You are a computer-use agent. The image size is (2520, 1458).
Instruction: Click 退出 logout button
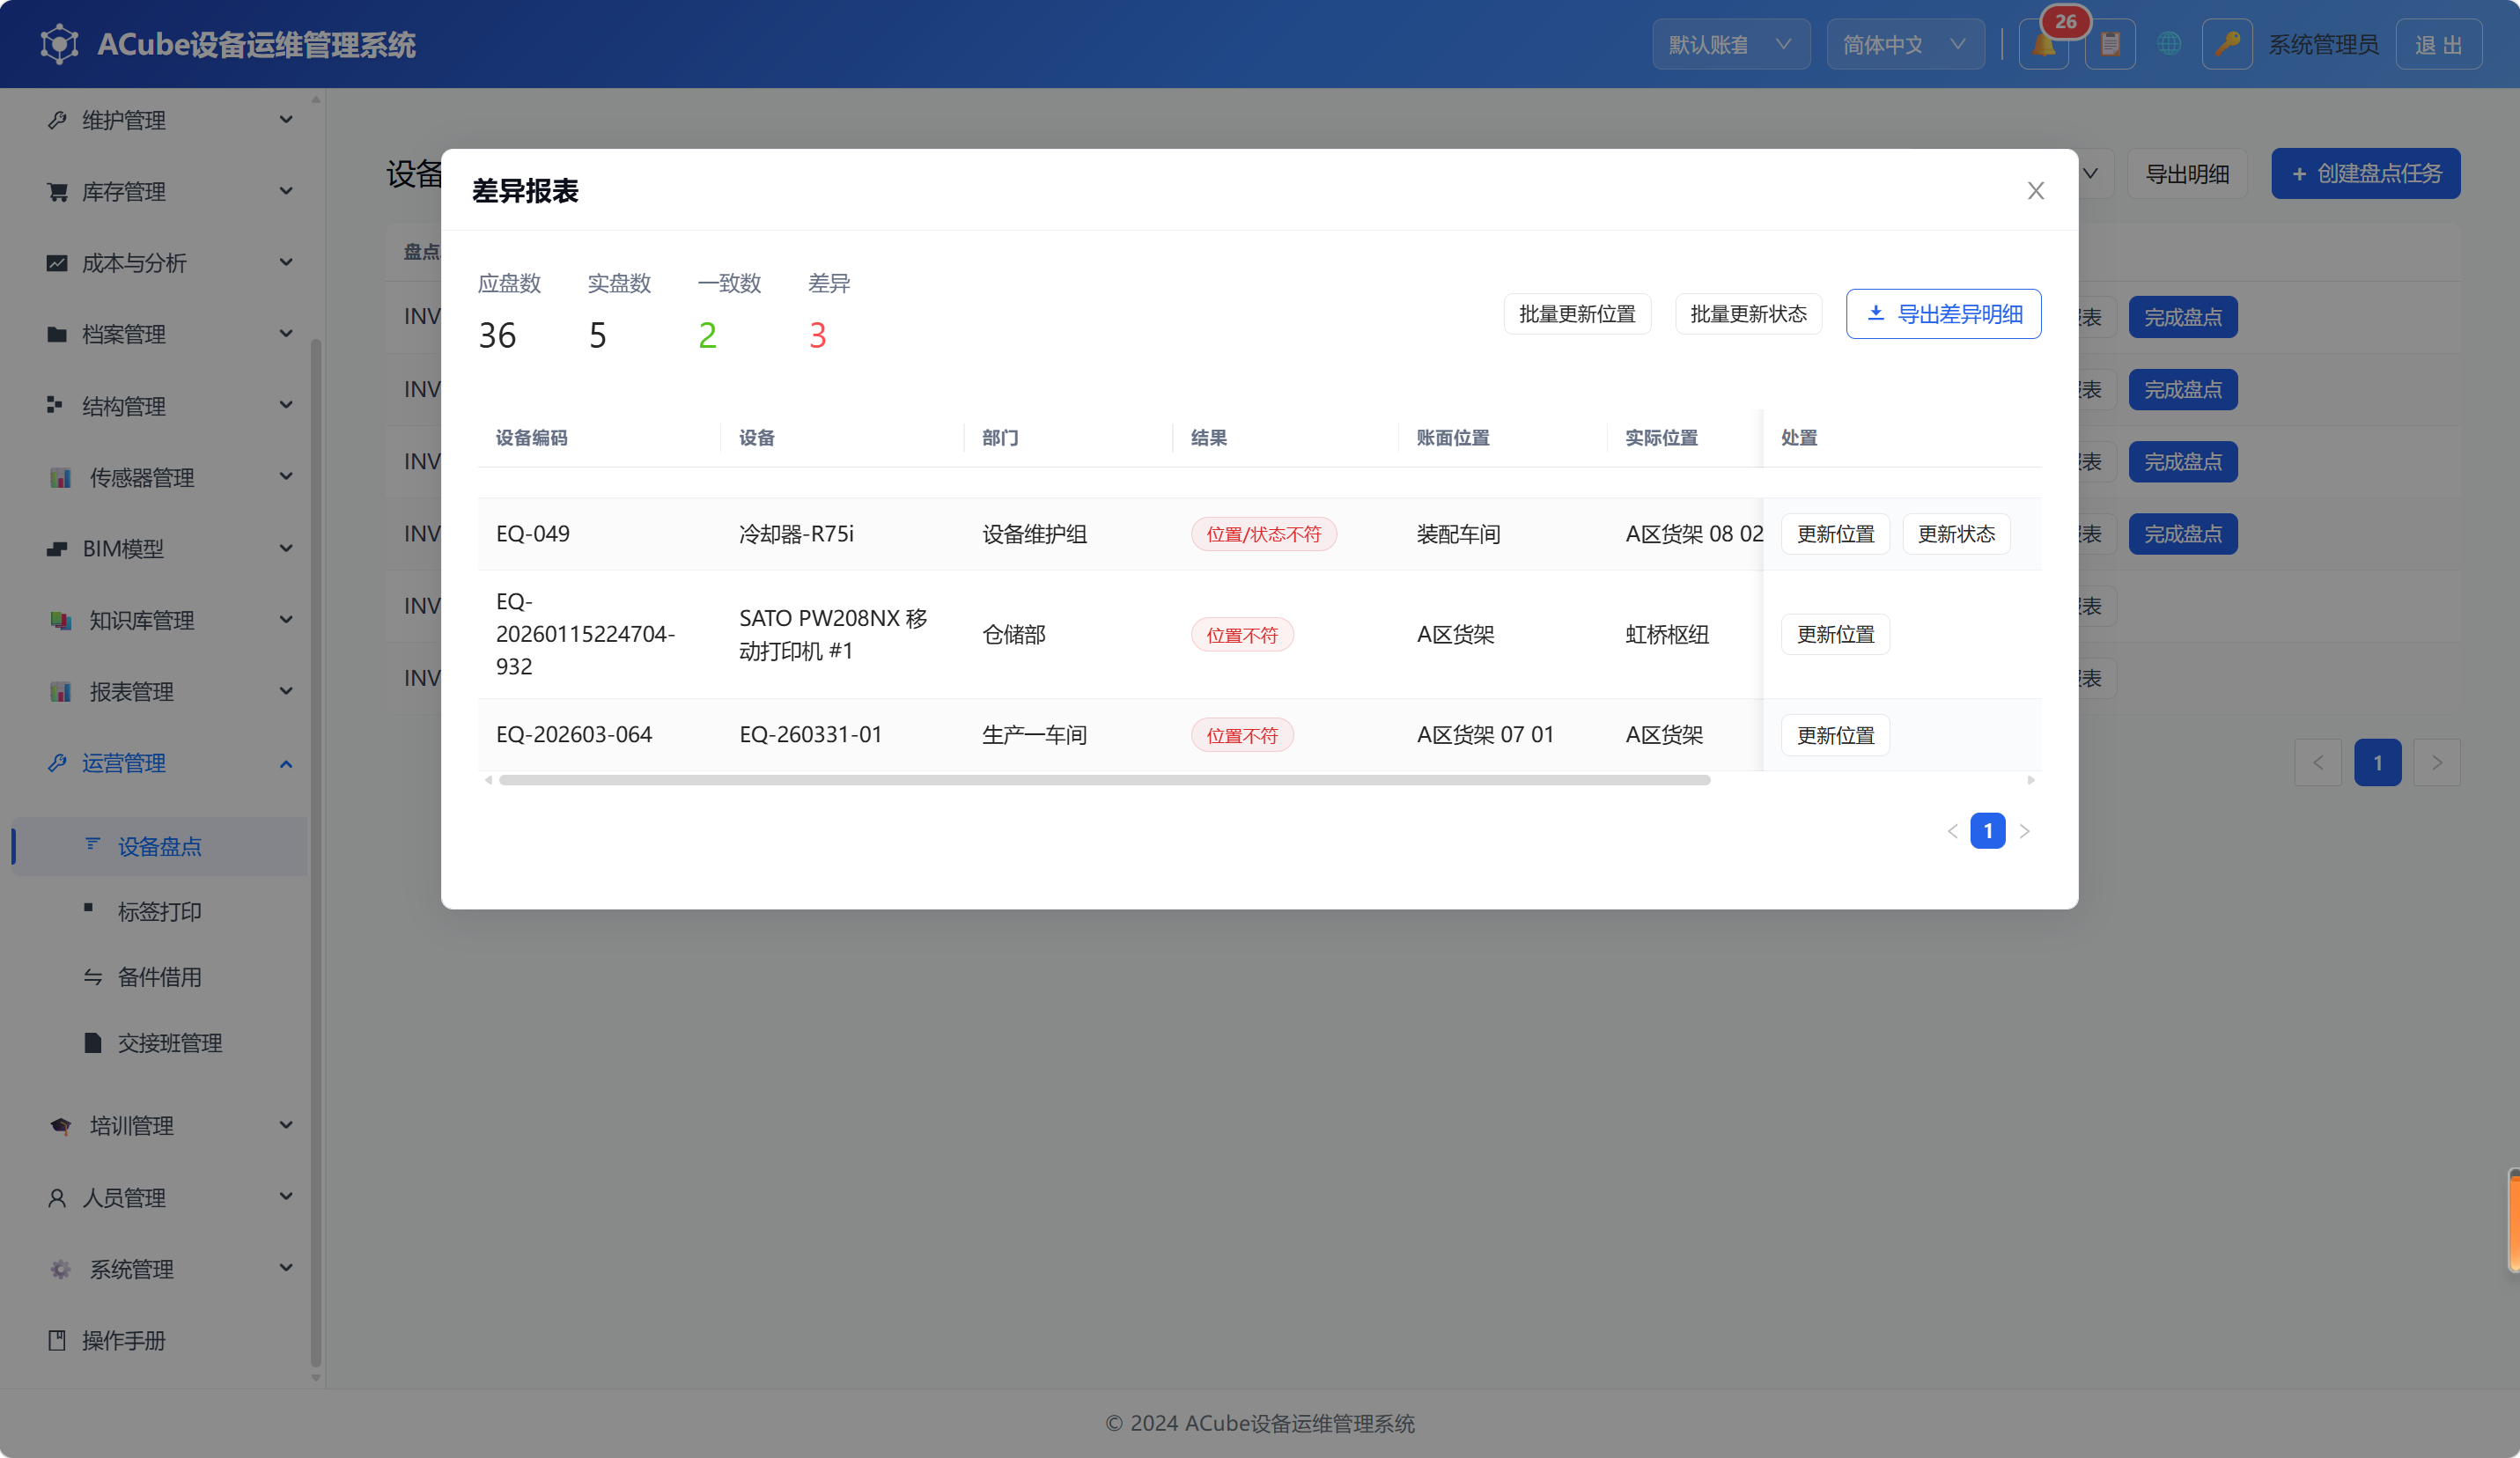[x=2438, y=44]
